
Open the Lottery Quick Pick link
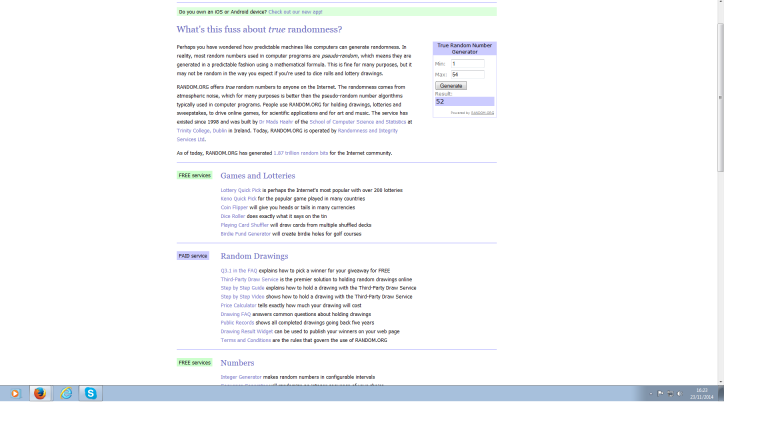(x=240, y=190)
